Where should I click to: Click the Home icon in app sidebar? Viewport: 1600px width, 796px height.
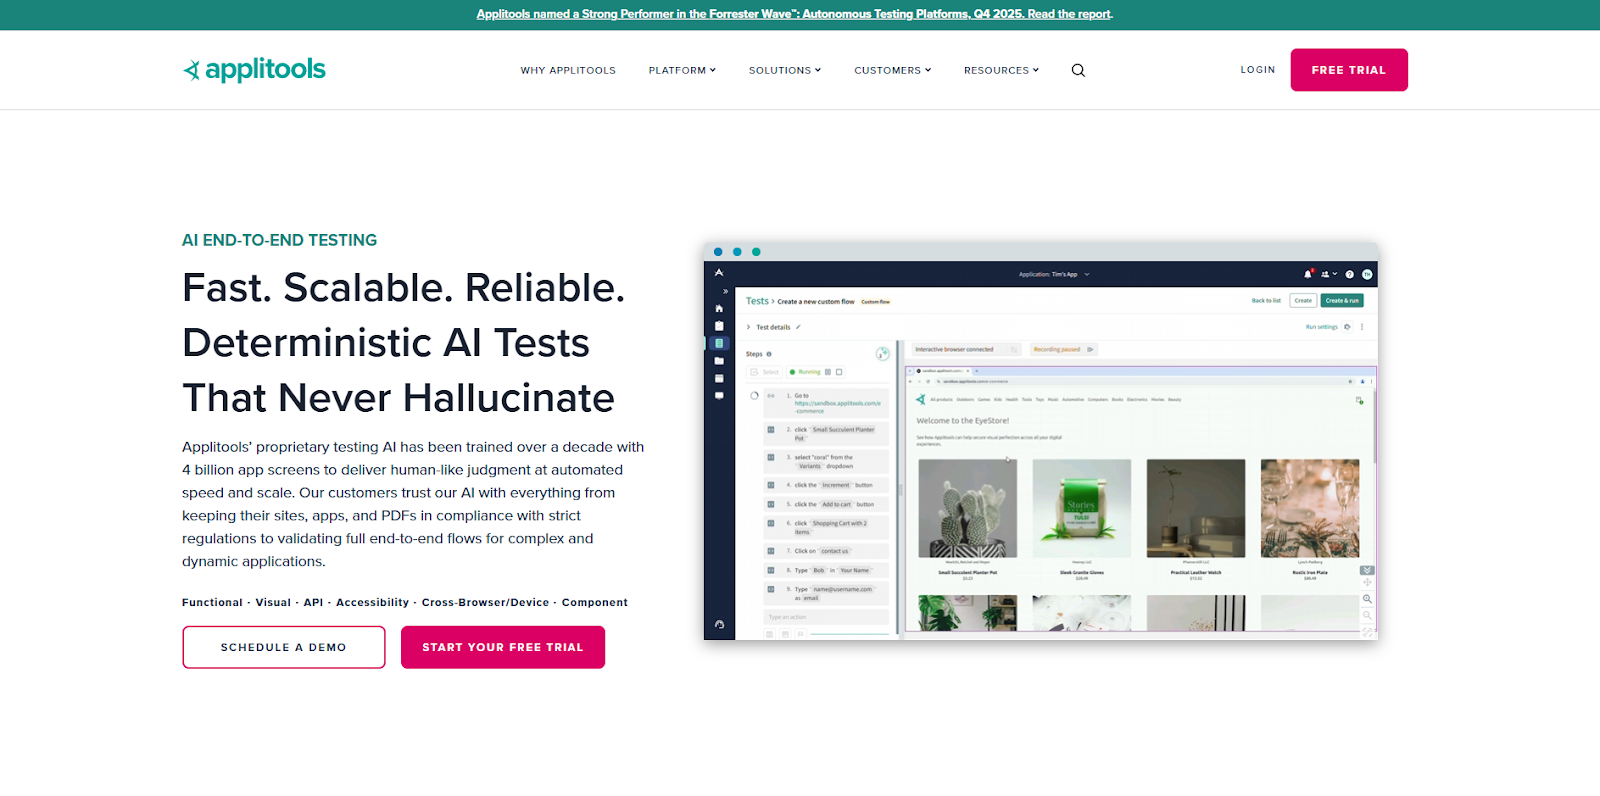point(719,308)
